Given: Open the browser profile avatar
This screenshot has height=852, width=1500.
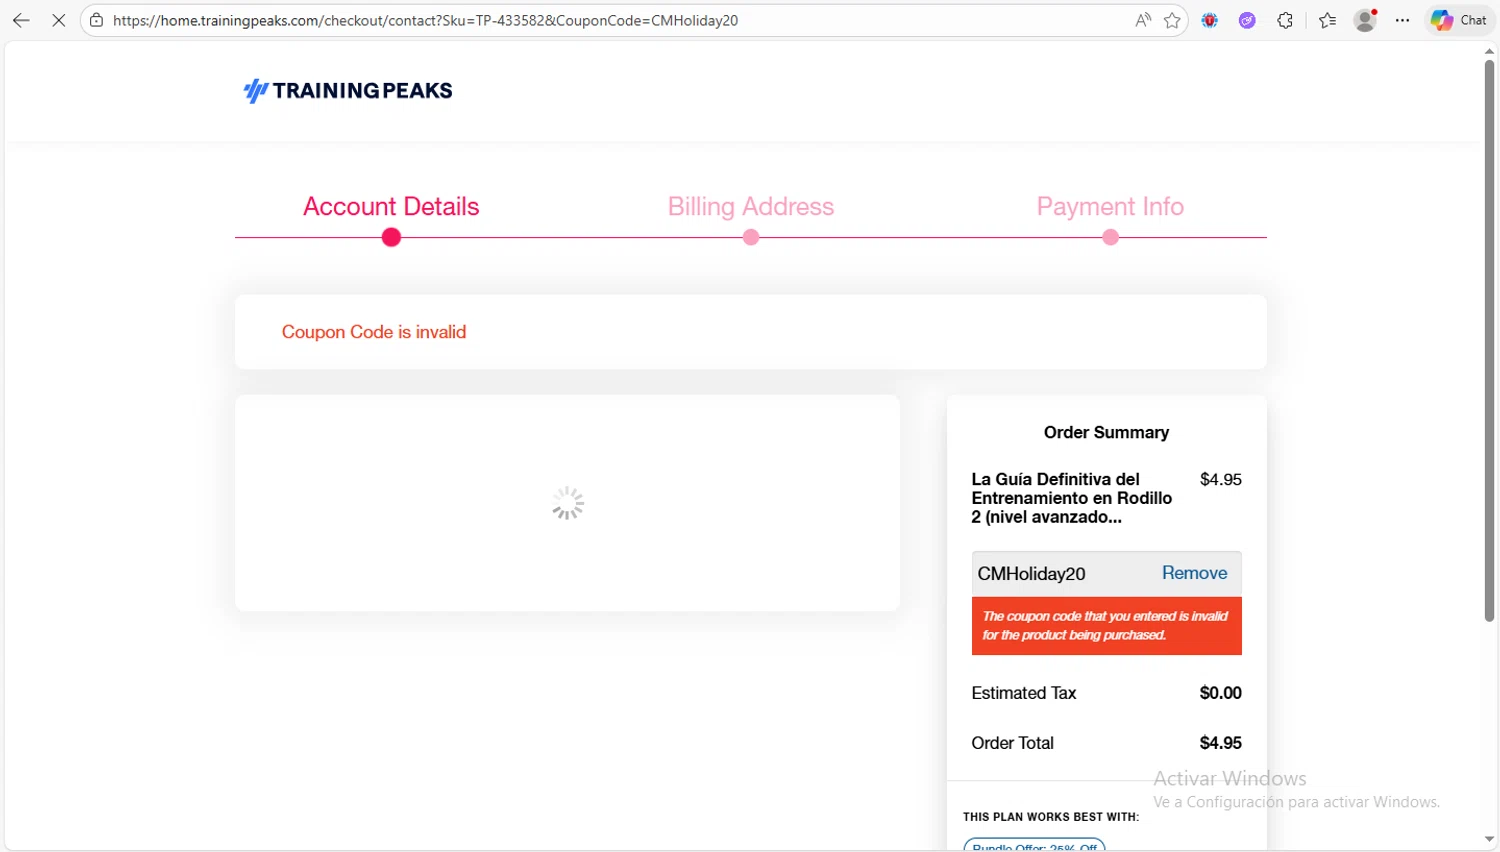Looking at the screenshot, I should [1365, 20].
